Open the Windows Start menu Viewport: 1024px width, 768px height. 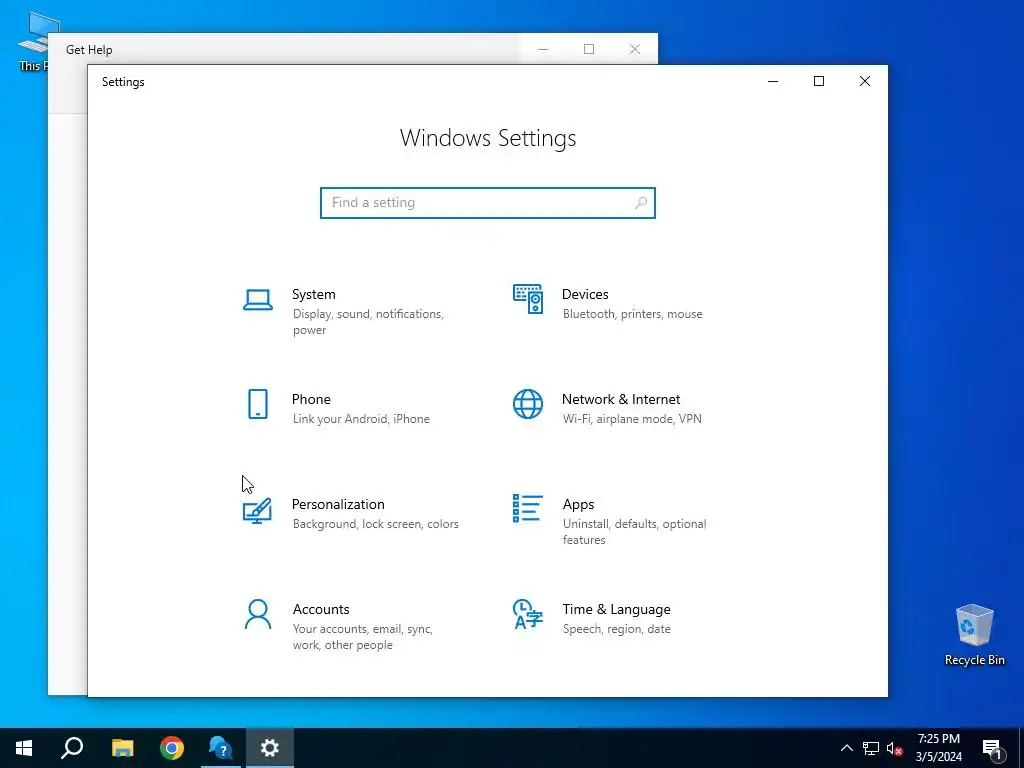tap(24, 748)
